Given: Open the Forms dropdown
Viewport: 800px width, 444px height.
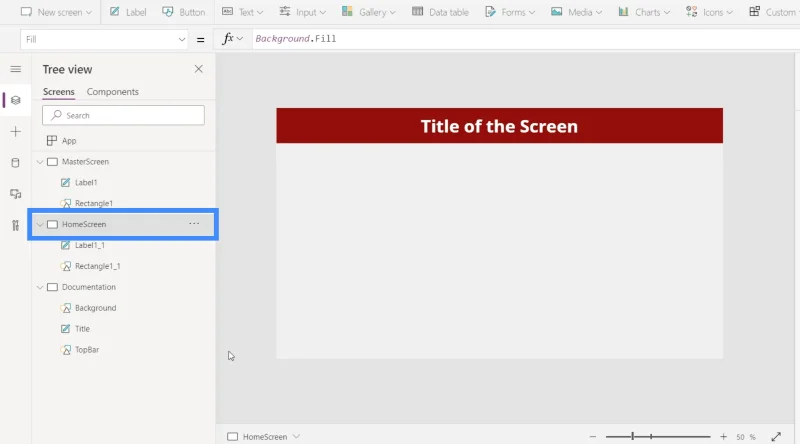Looking at the screenshot, I should (510, 12).
